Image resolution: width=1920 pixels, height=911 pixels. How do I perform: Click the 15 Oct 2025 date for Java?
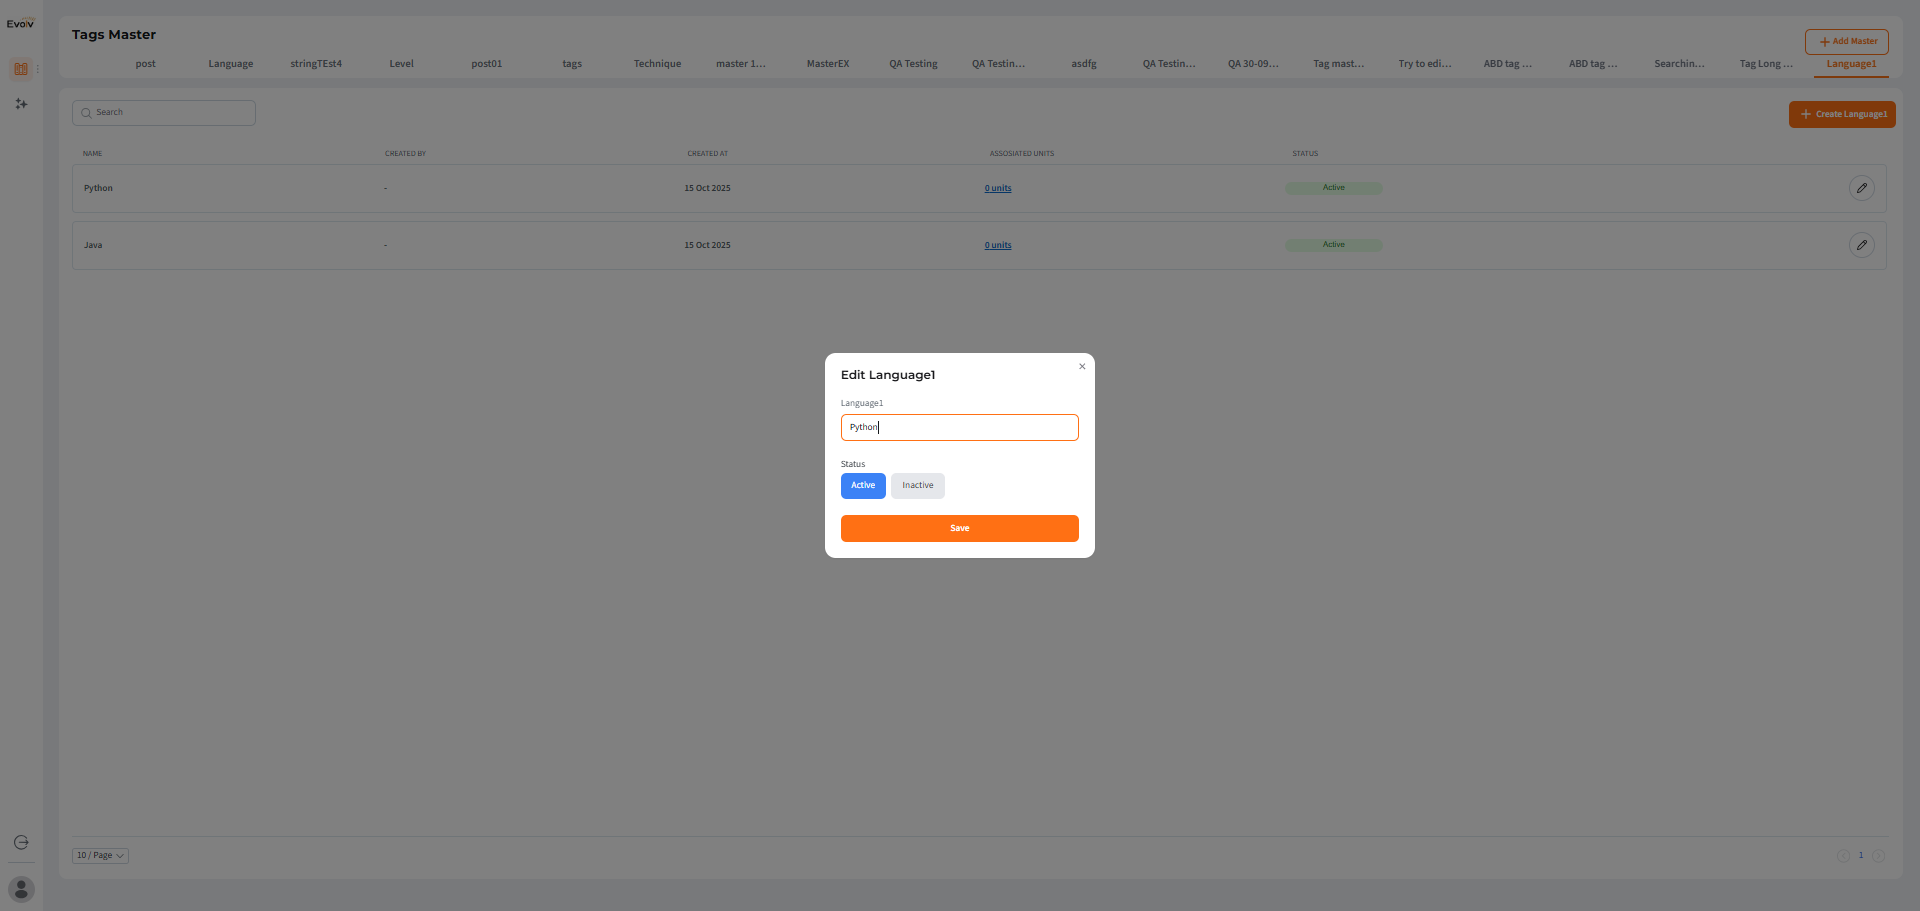pos(707,245)
